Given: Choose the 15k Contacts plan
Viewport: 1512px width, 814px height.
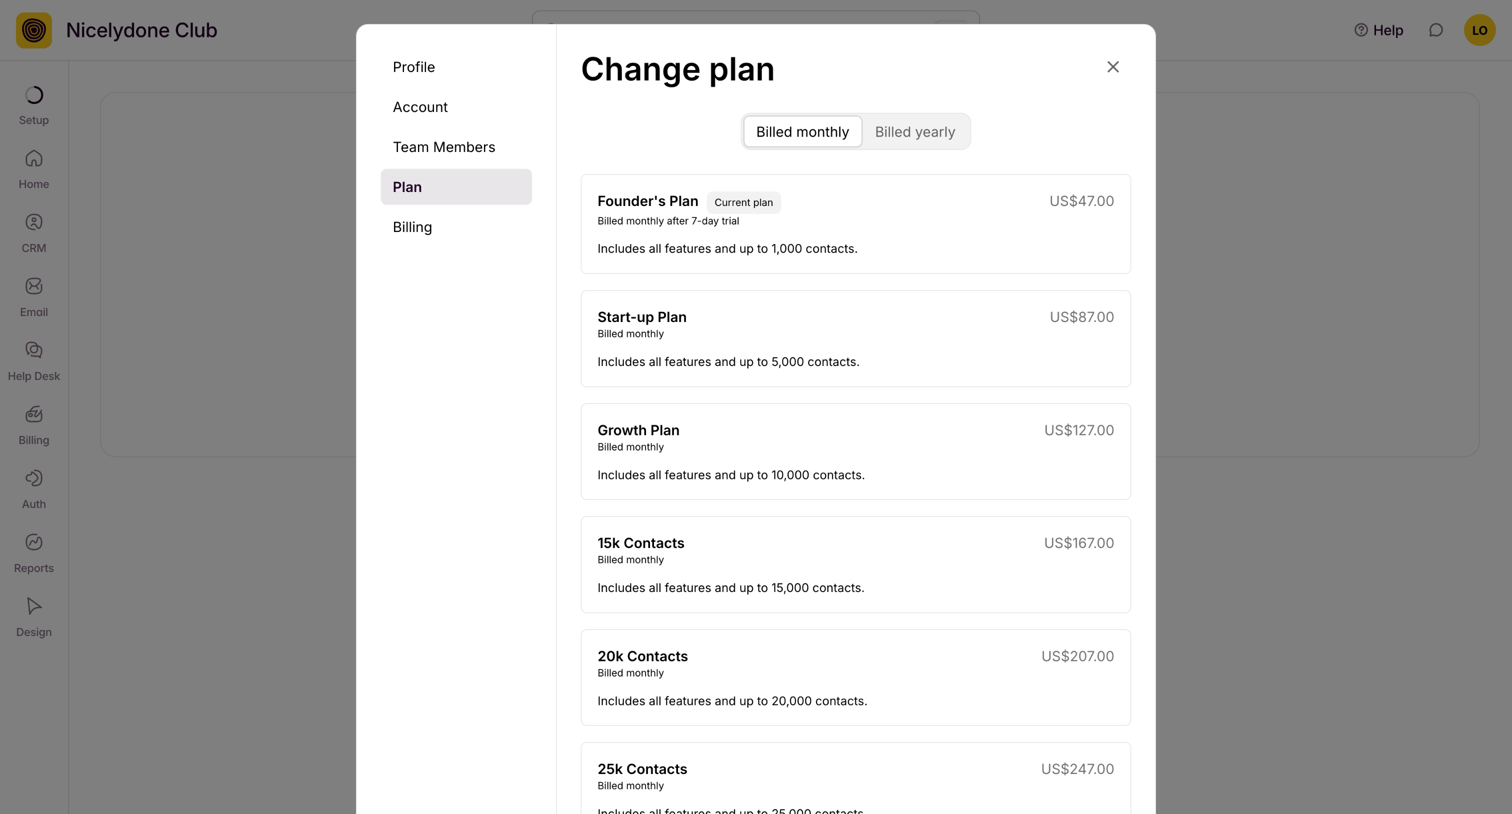Looking at the screenshot, I should tap(856, 565).
